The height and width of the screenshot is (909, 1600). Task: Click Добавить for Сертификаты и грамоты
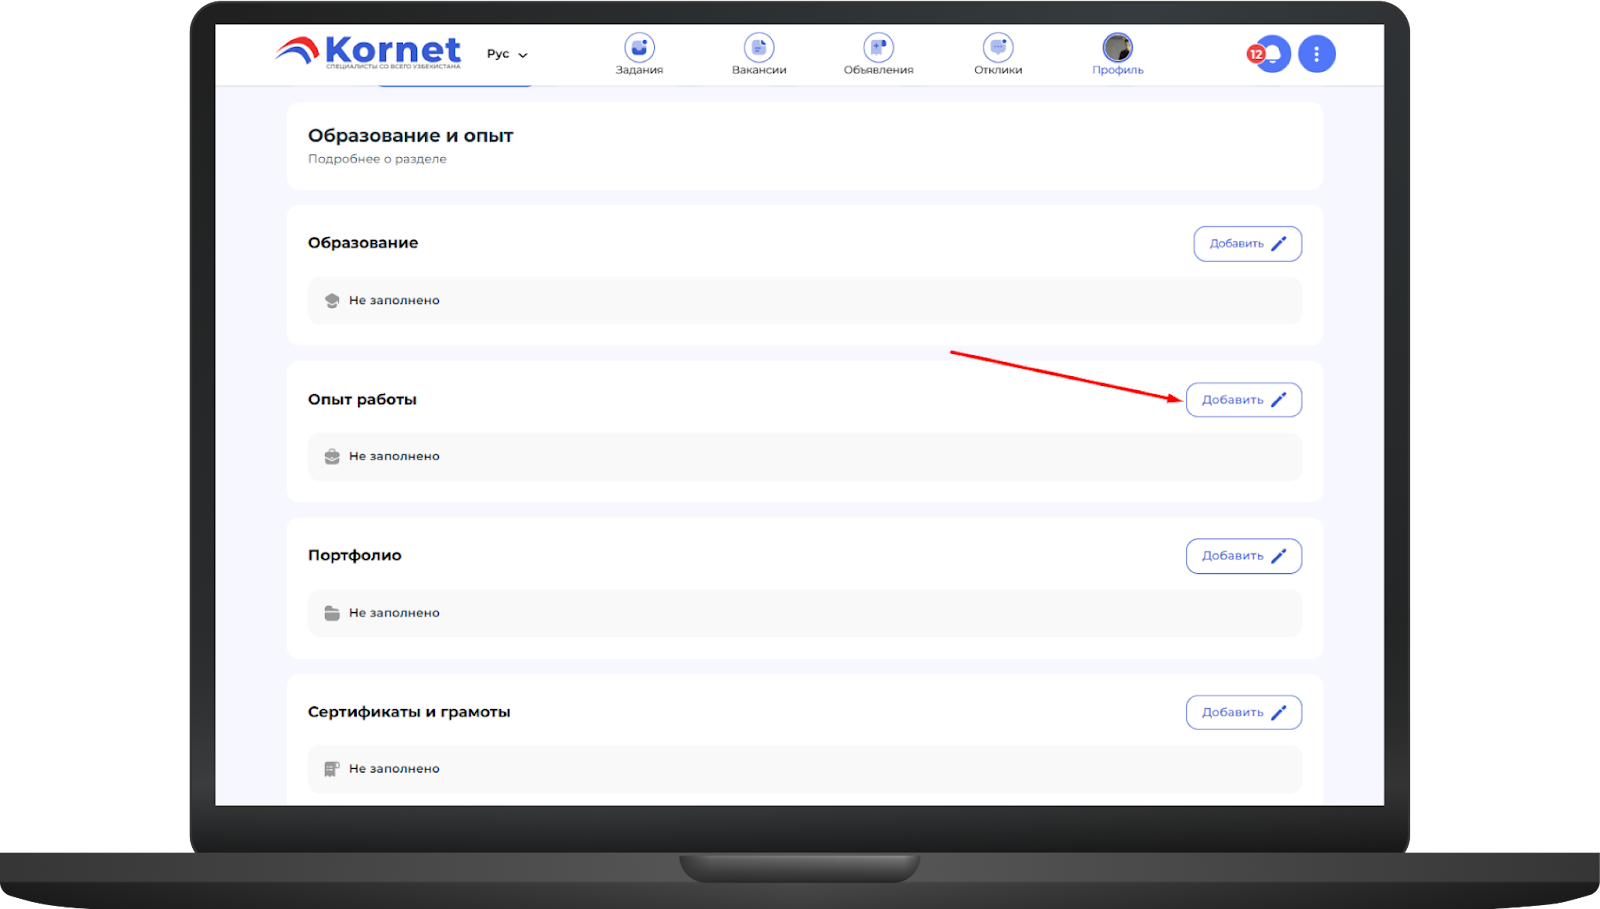pyautogui.click(x=1243, y=713)
